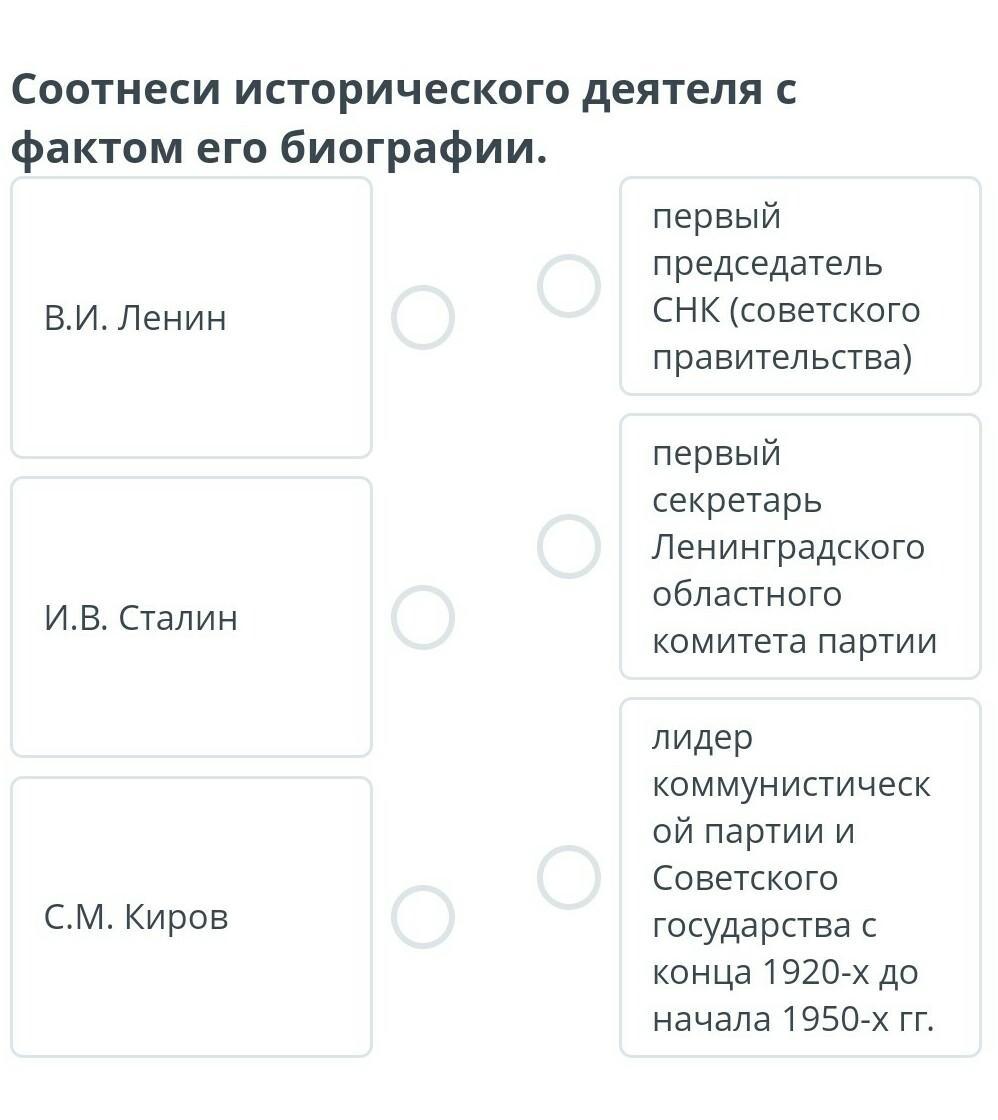Choose the первый секретарь Ленинградского областного комитета card
This screenshot has width=998, height=1120.
click(x=800, y=546)
